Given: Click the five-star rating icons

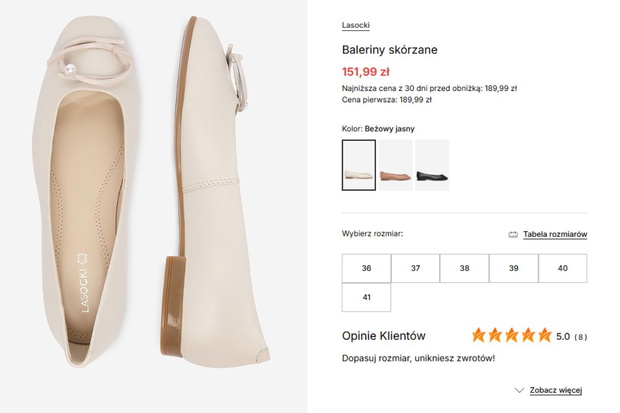Looking at the screenshot, I should click(x=512, y=335).
